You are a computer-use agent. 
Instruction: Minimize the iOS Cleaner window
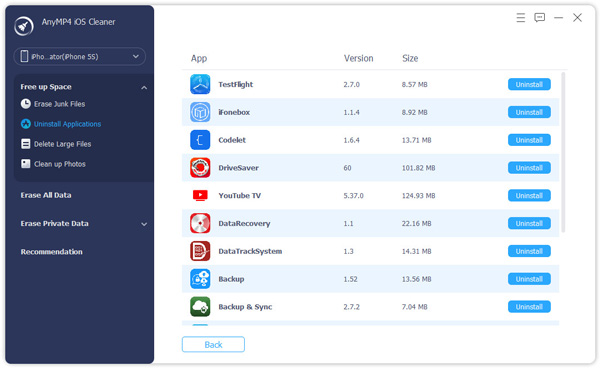click(558, 18)
